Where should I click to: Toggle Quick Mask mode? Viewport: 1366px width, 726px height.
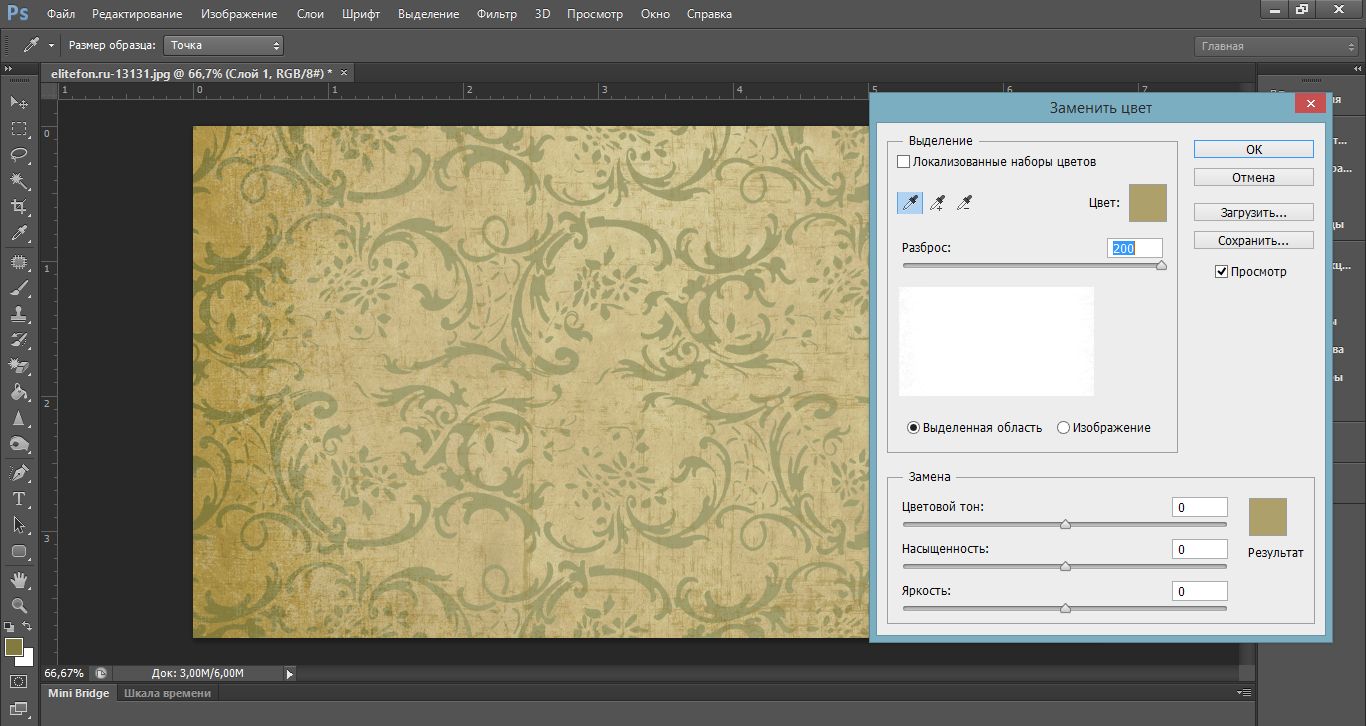(x=19, y=682)
